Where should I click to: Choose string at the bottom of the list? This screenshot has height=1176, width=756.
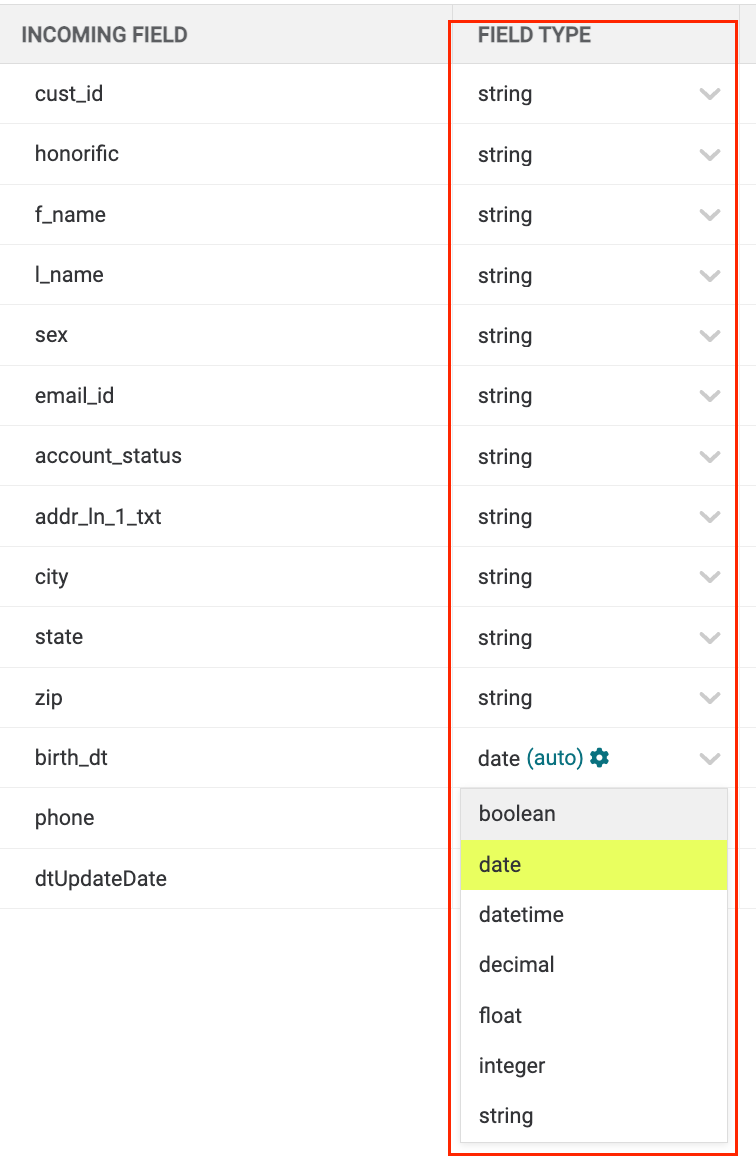click(594, 1116)
